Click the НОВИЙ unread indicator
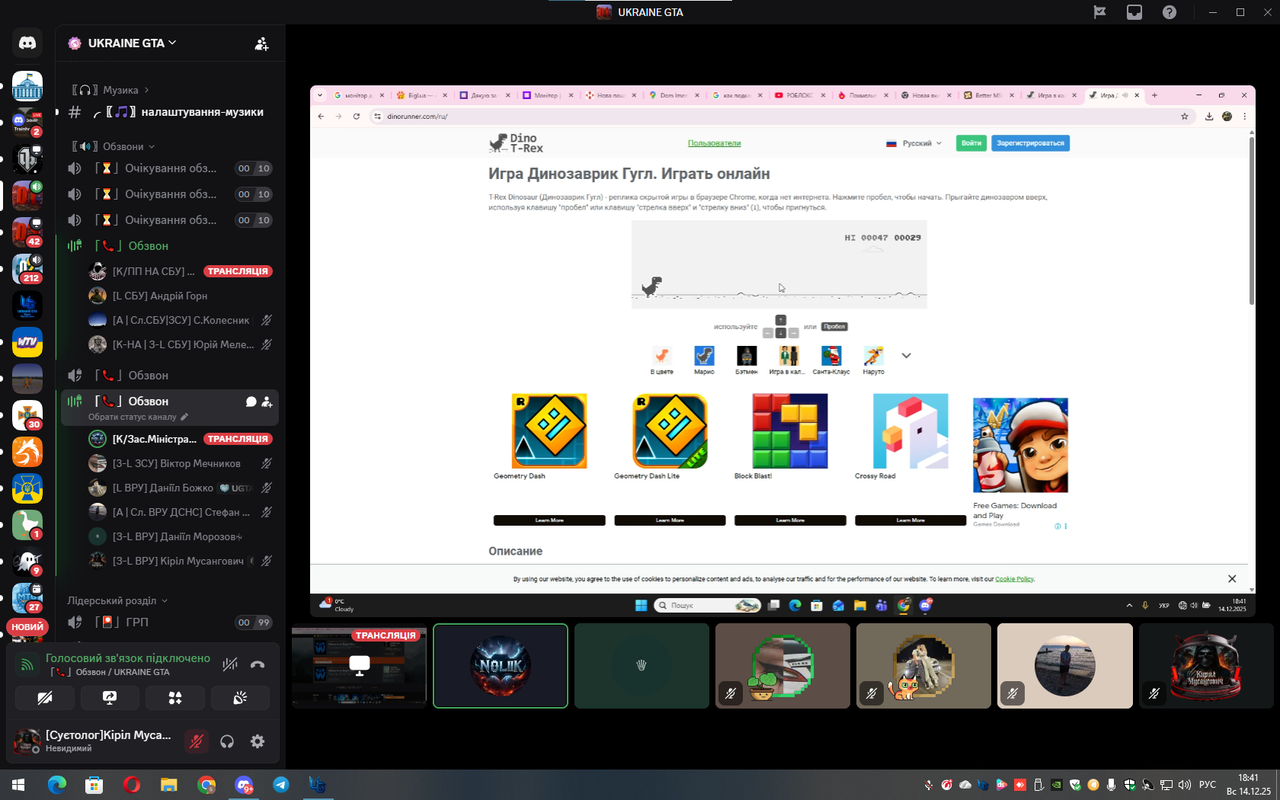The image size is (1280, 800). click(x=27, y=627)
